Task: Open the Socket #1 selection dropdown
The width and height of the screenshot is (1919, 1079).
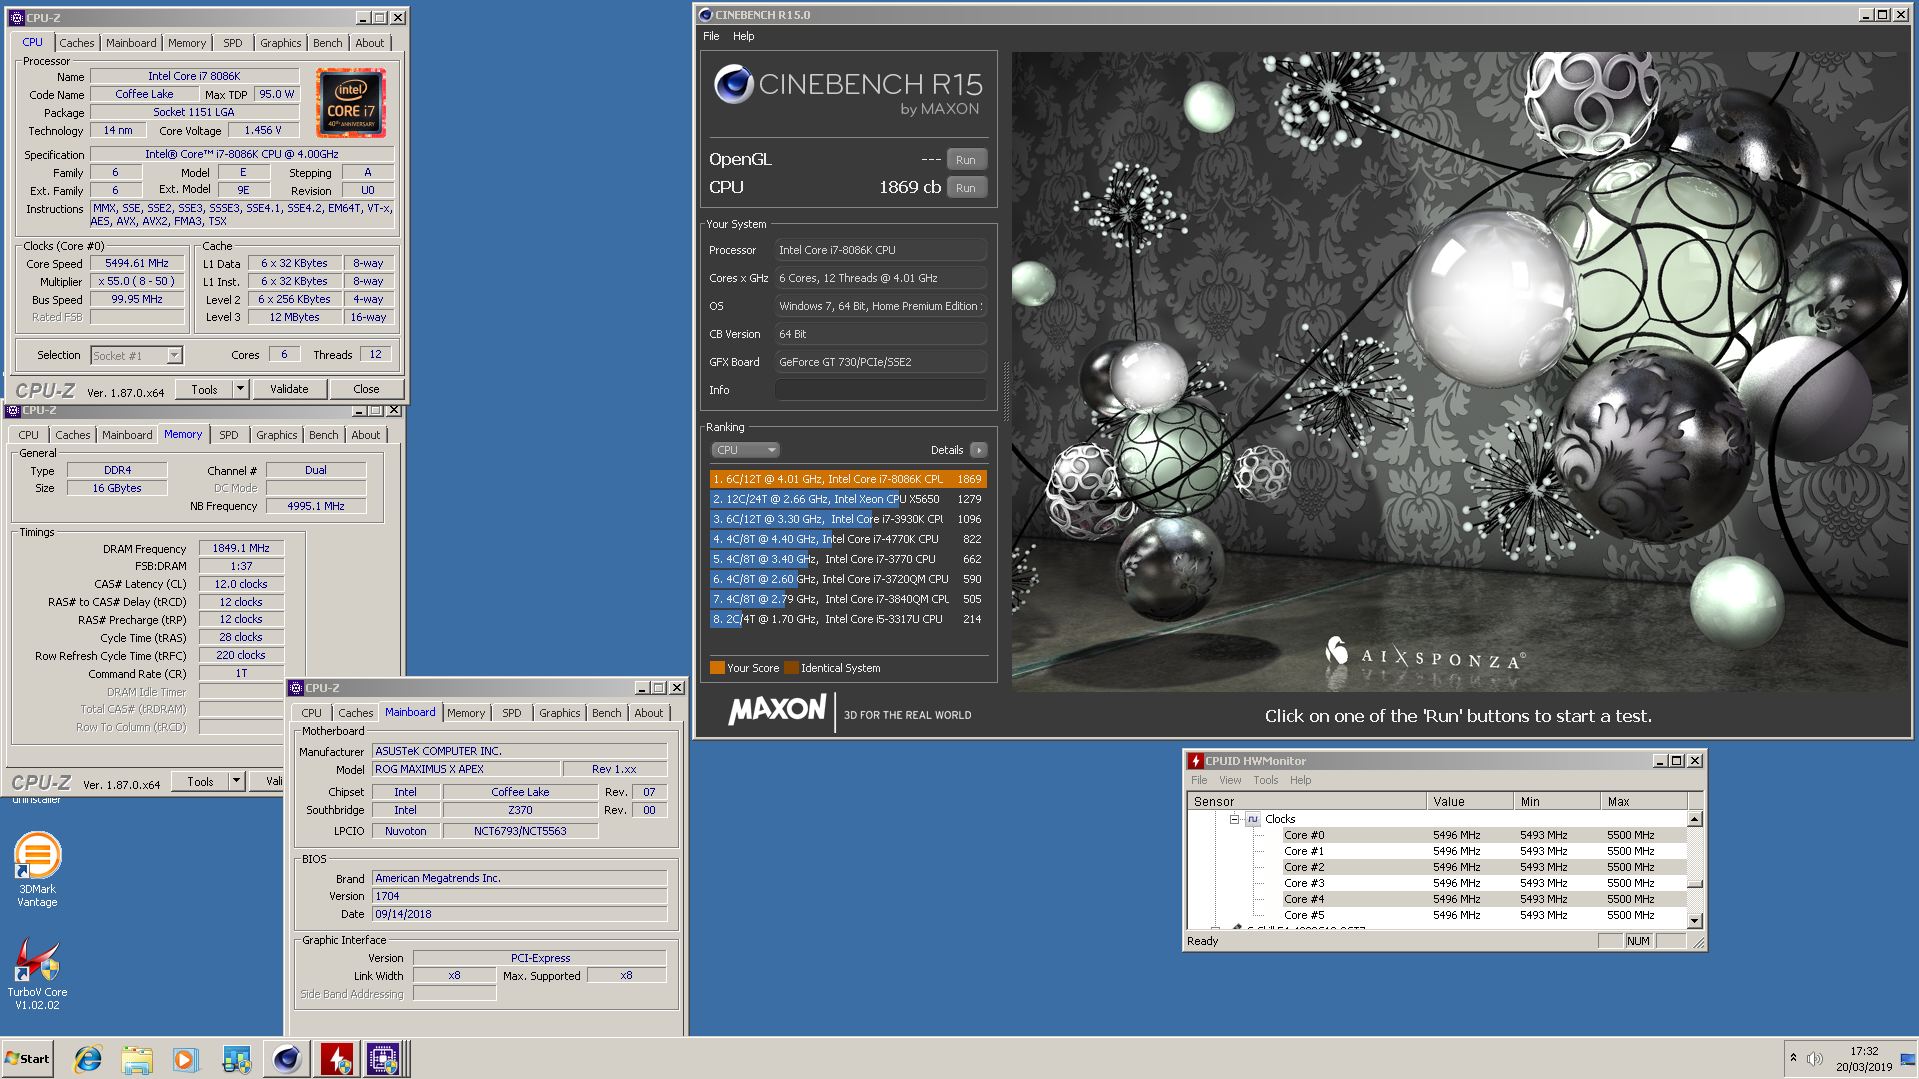Action: pyautogui.click(x=174, y=356)
